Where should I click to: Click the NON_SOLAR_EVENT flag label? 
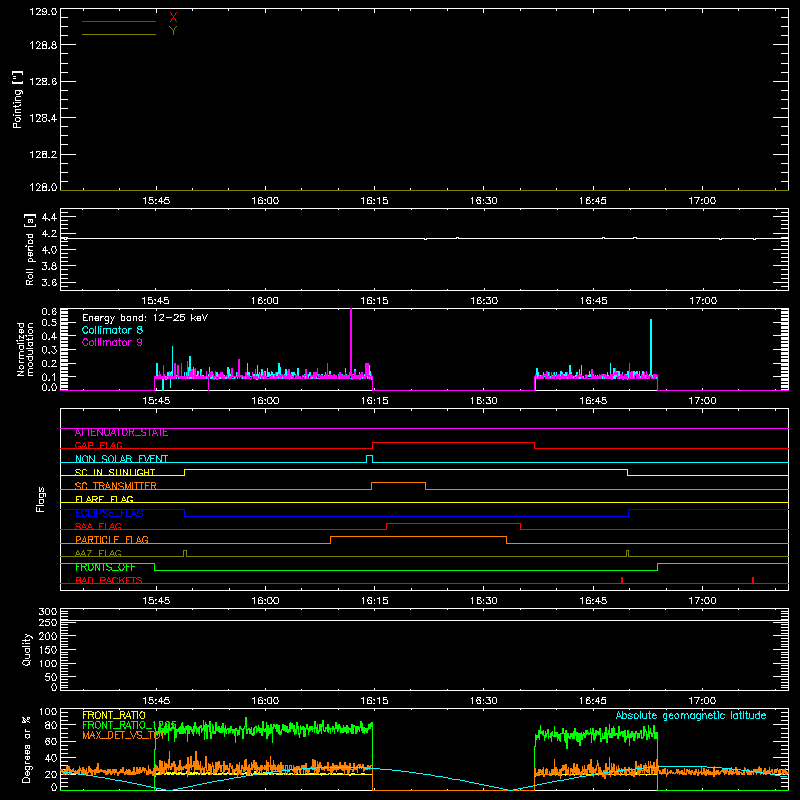tap(121, 459)
